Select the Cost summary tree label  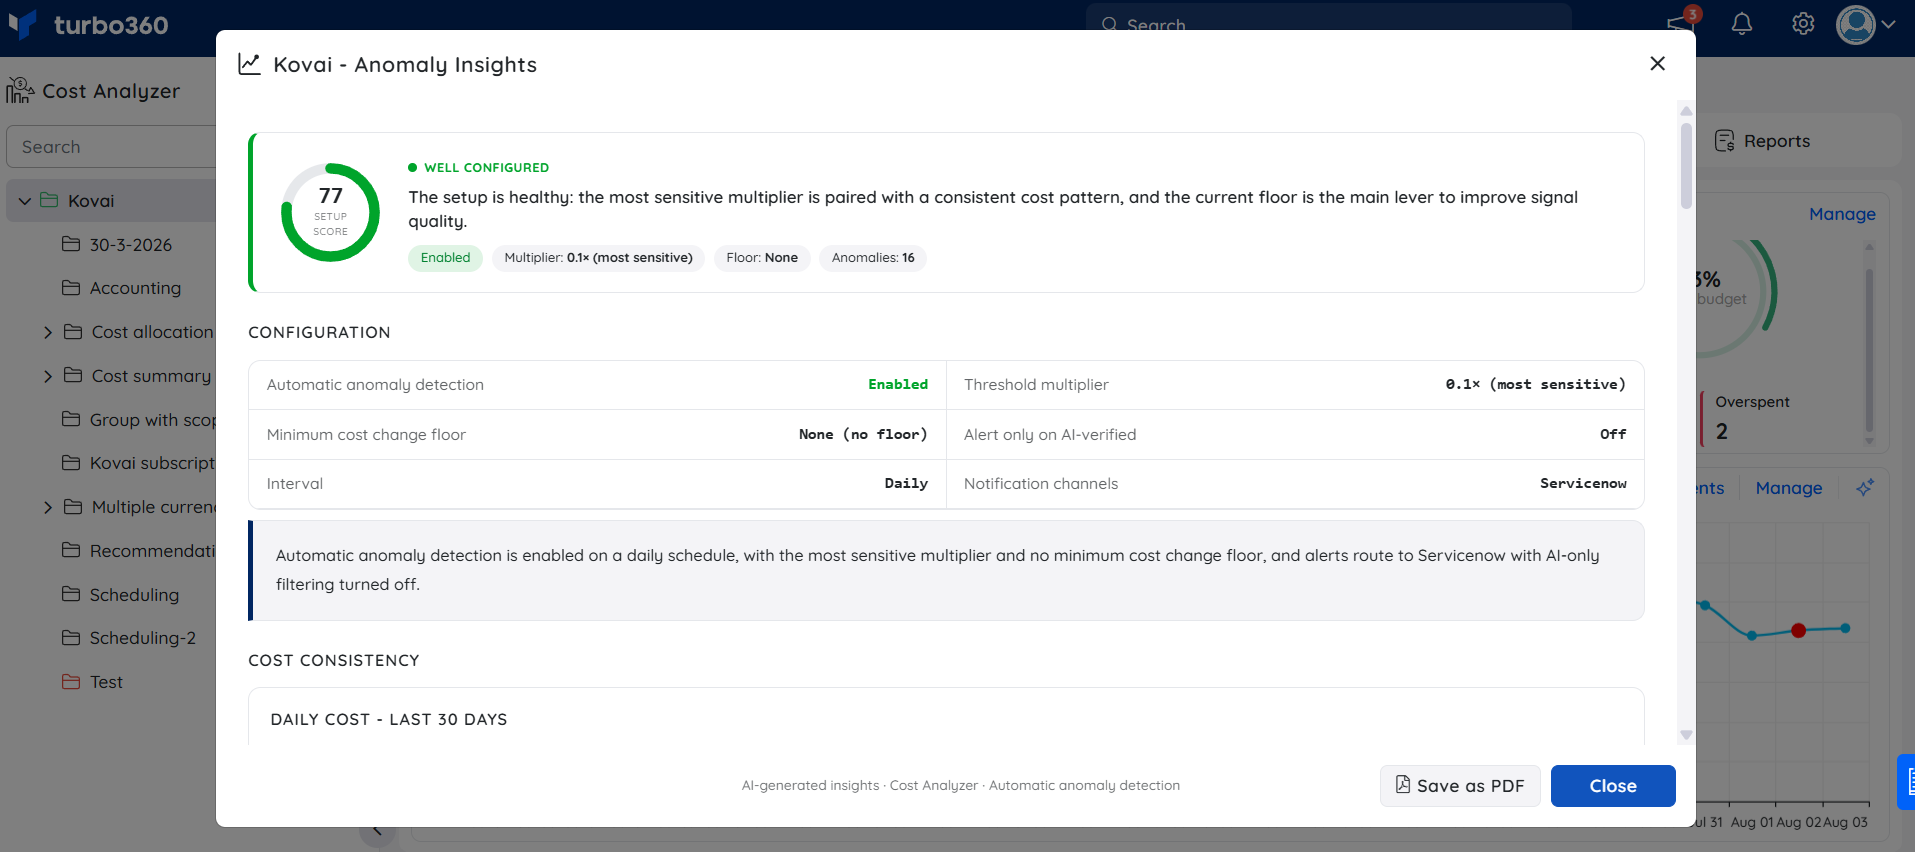(x=152, y=376)
